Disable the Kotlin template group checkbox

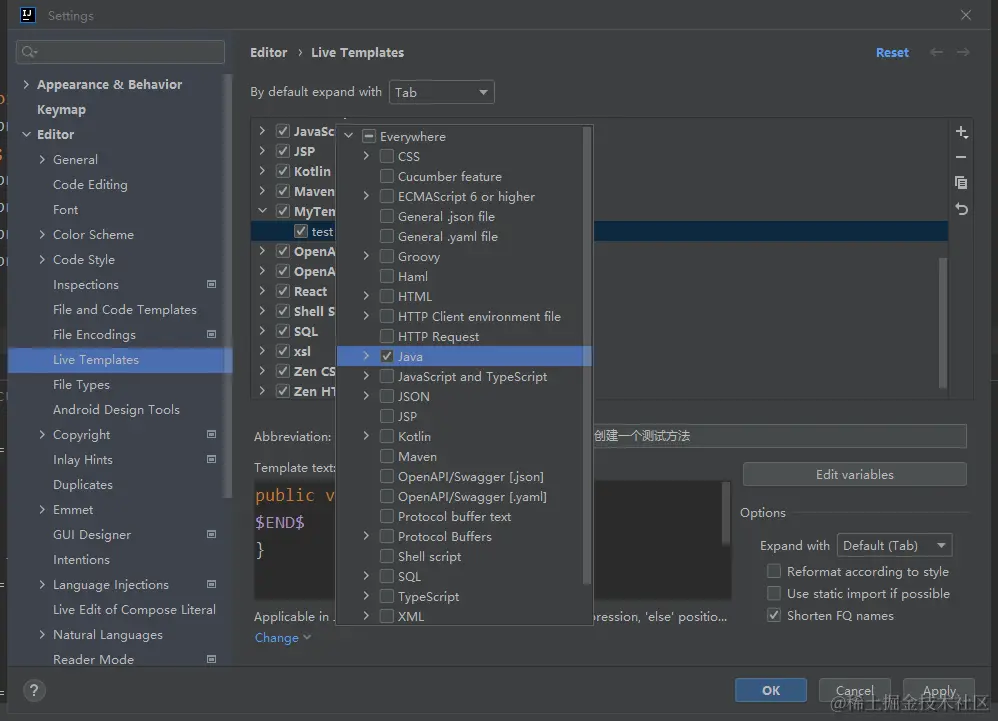click(283, 171)
